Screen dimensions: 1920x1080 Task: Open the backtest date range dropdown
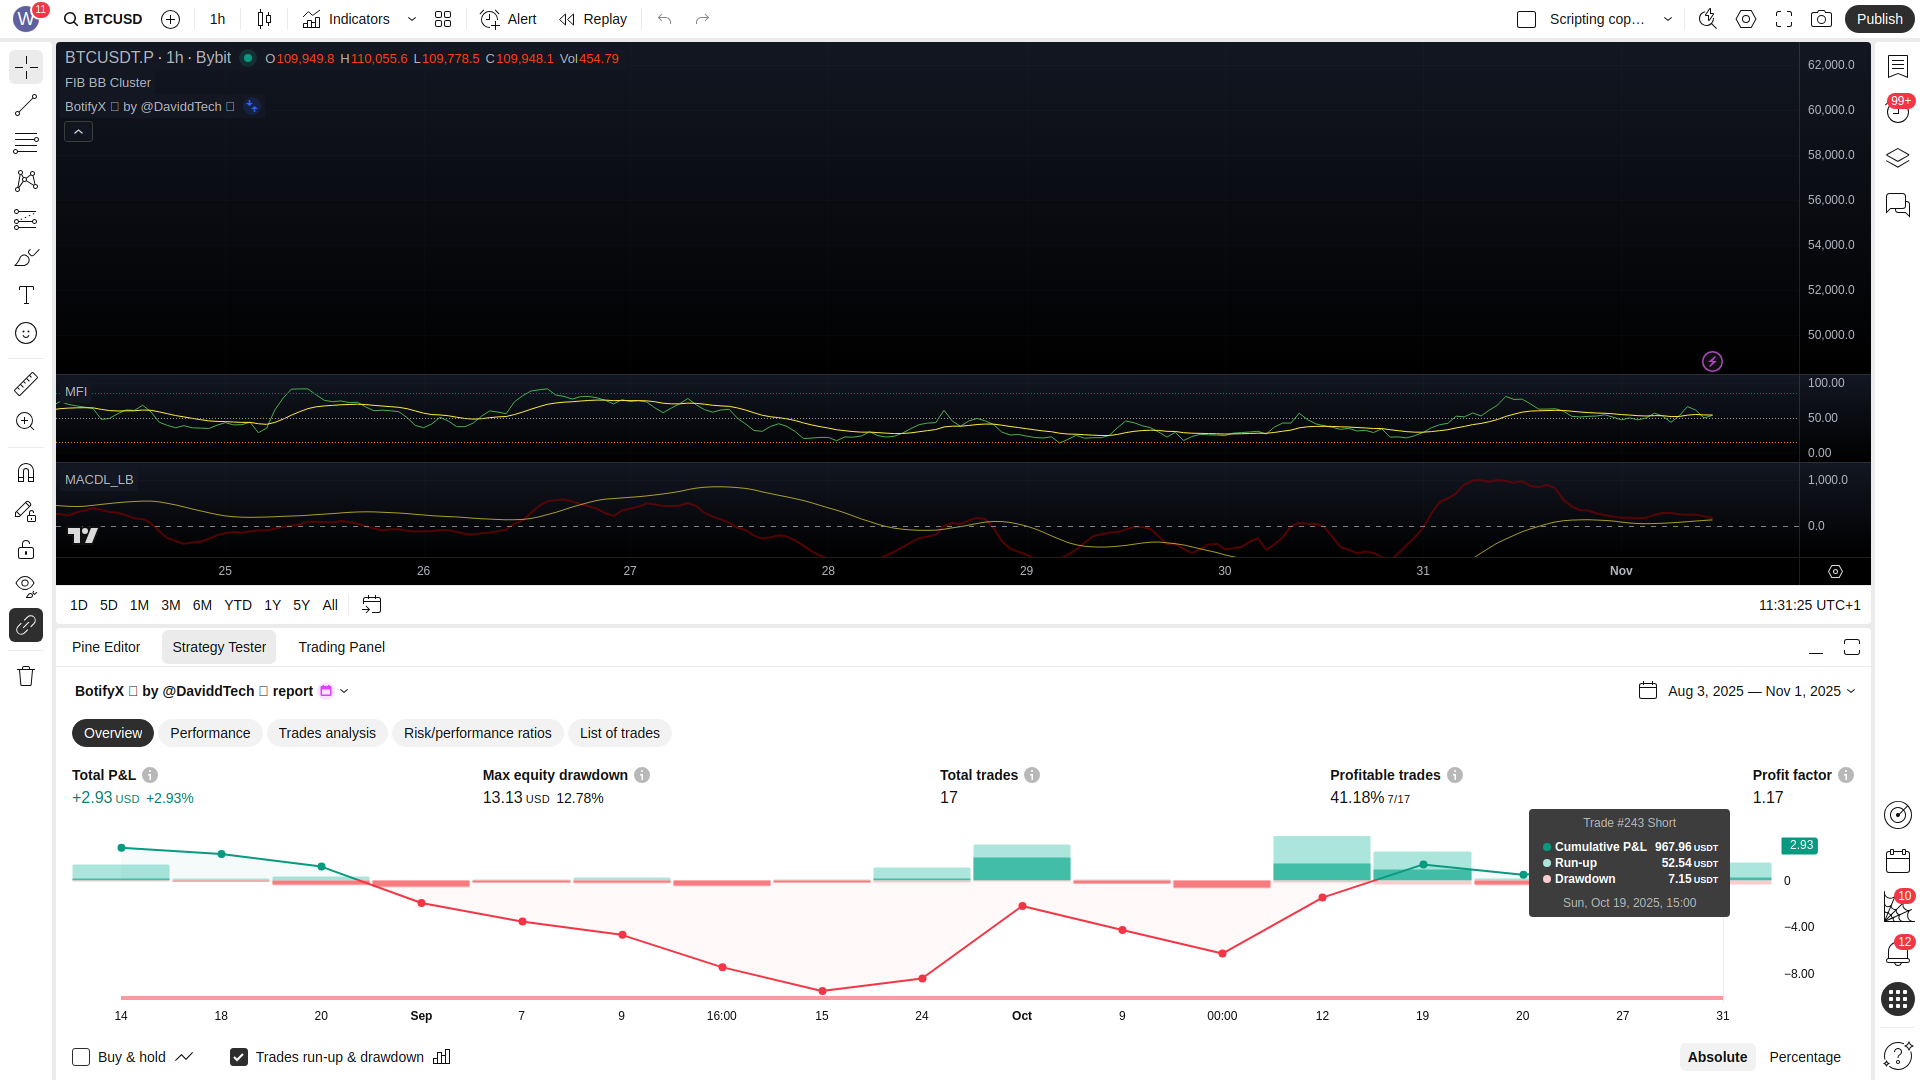(1760, 691)
